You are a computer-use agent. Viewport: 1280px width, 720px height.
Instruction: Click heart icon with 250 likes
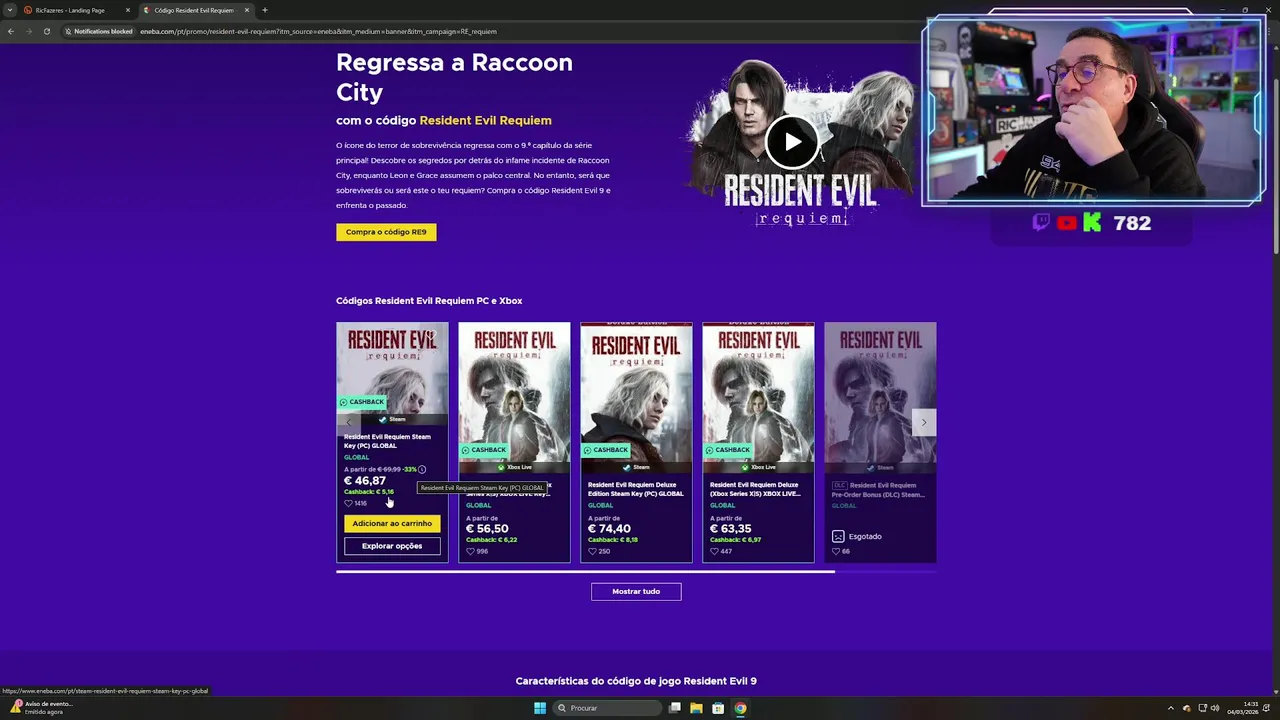[x=593, y=551]
